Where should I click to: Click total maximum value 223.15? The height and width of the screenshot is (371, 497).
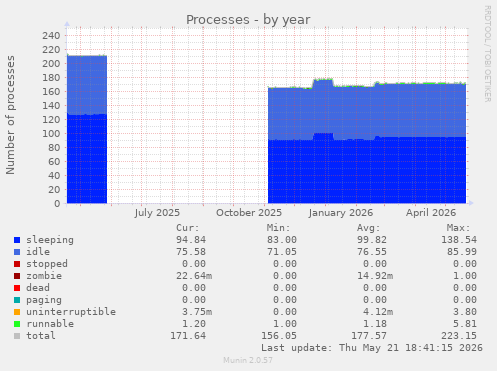(459, 336)
